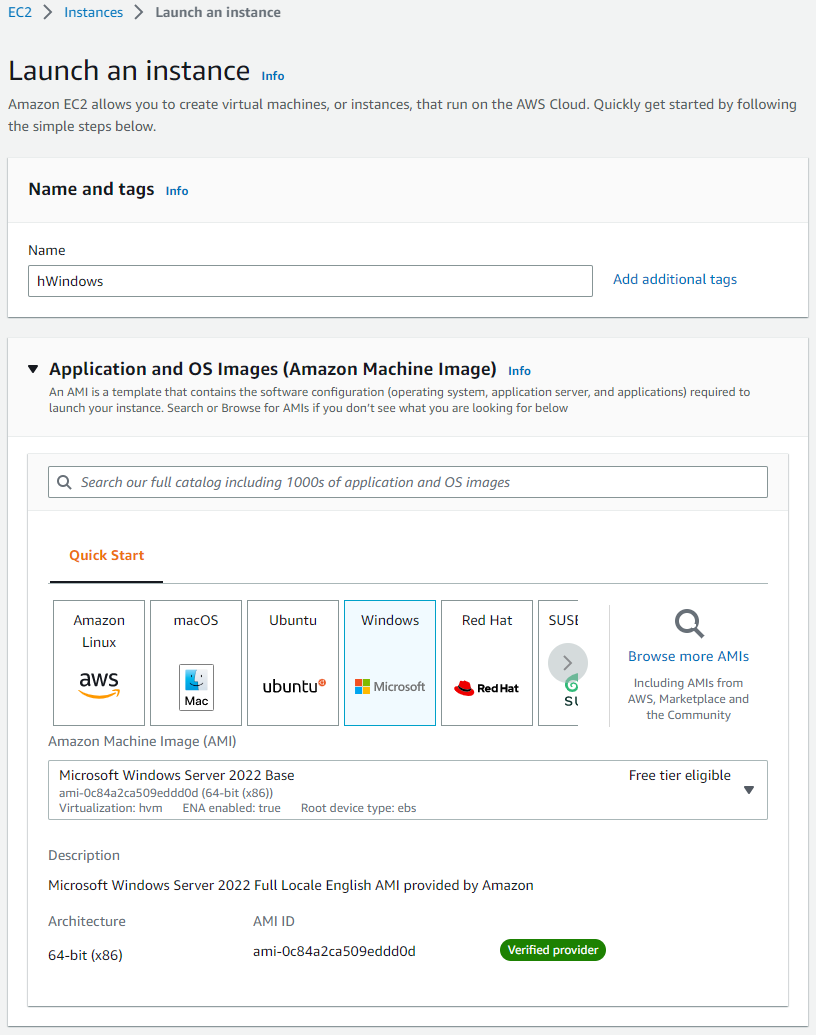This screenshot has height=1035, width=816.
Task: Click the AMI description text line
Action: click(x=290, y=885)
